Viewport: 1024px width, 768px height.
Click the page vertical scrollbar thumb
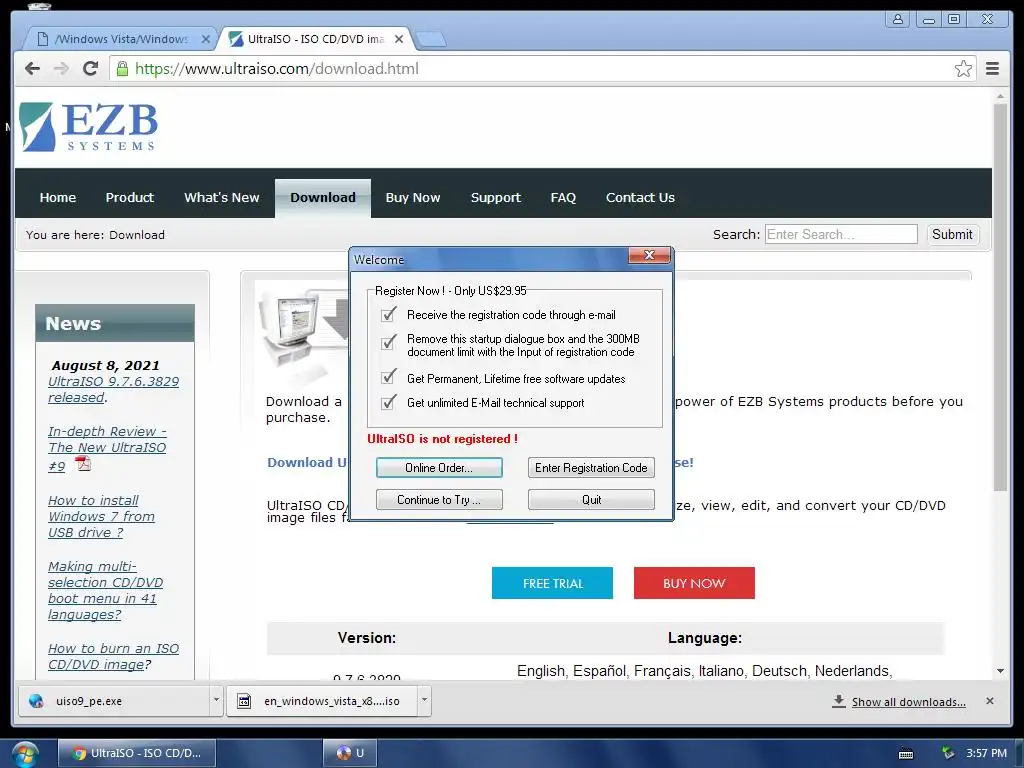pos(1000,297)
